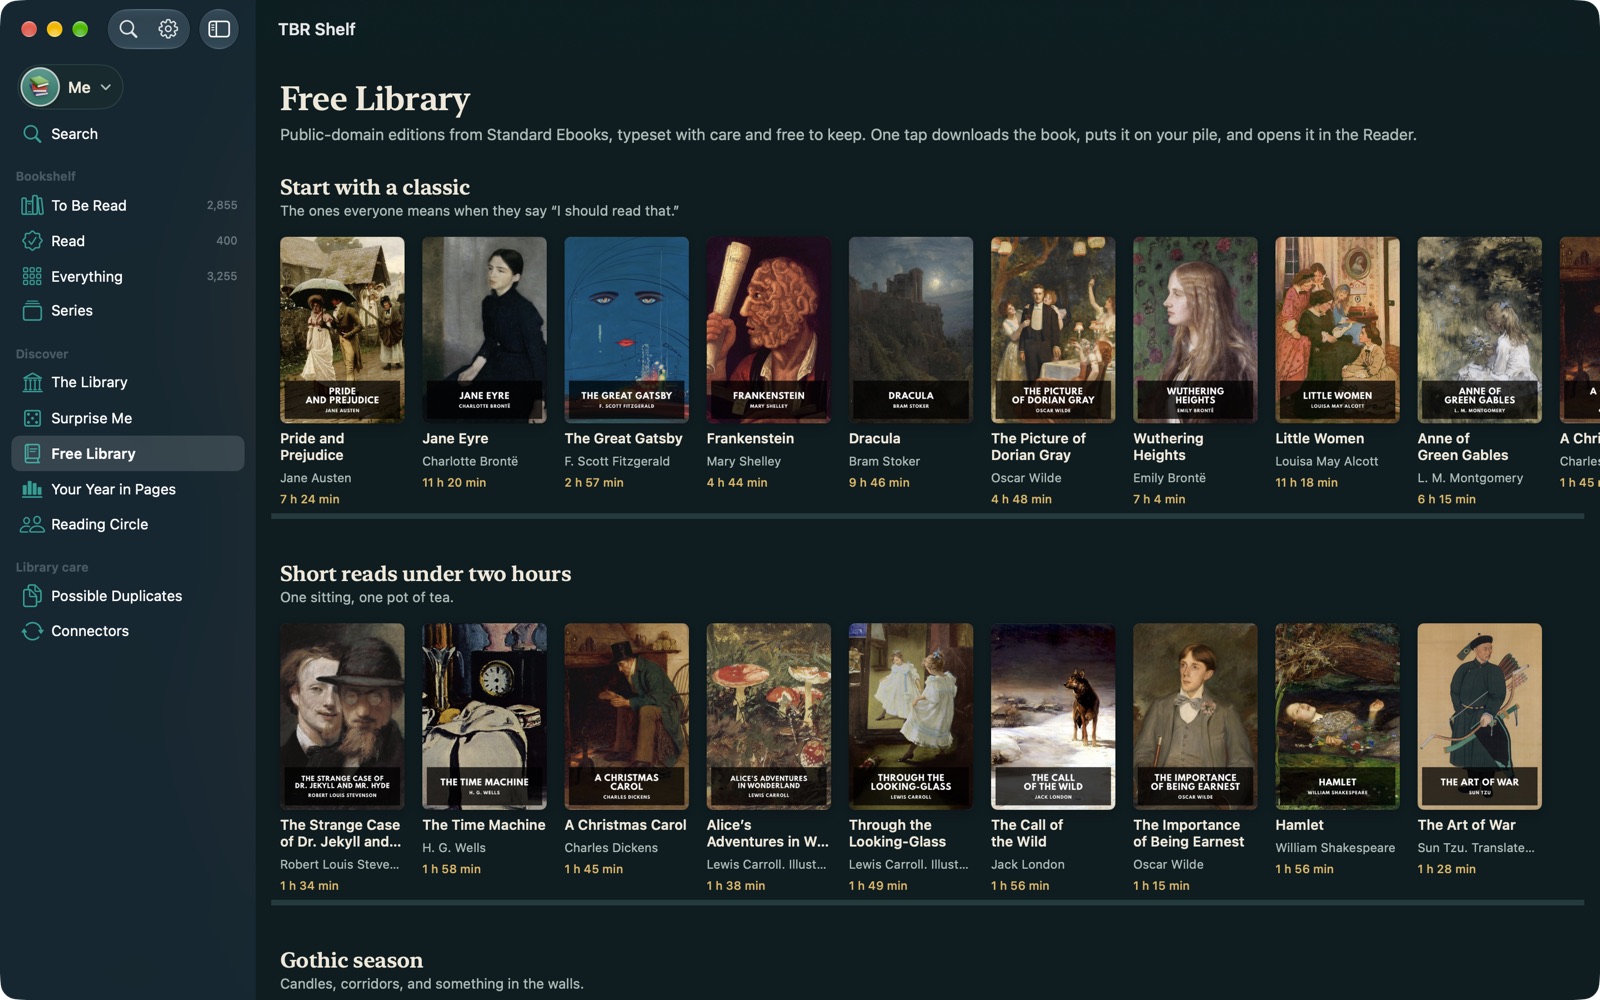Click the search magnifier icon in toolbar

click(x=128, y=29)
